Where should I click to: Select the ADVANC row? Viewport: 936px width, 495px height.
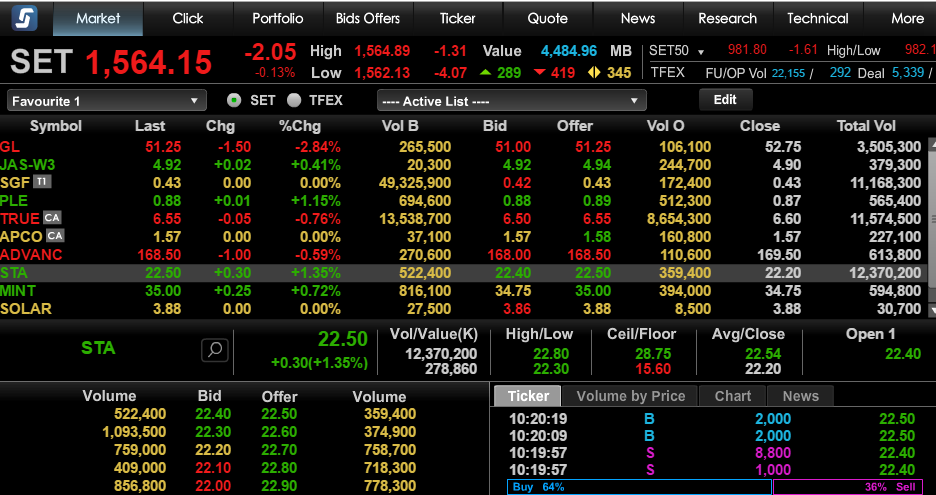(x=463, y=255)
